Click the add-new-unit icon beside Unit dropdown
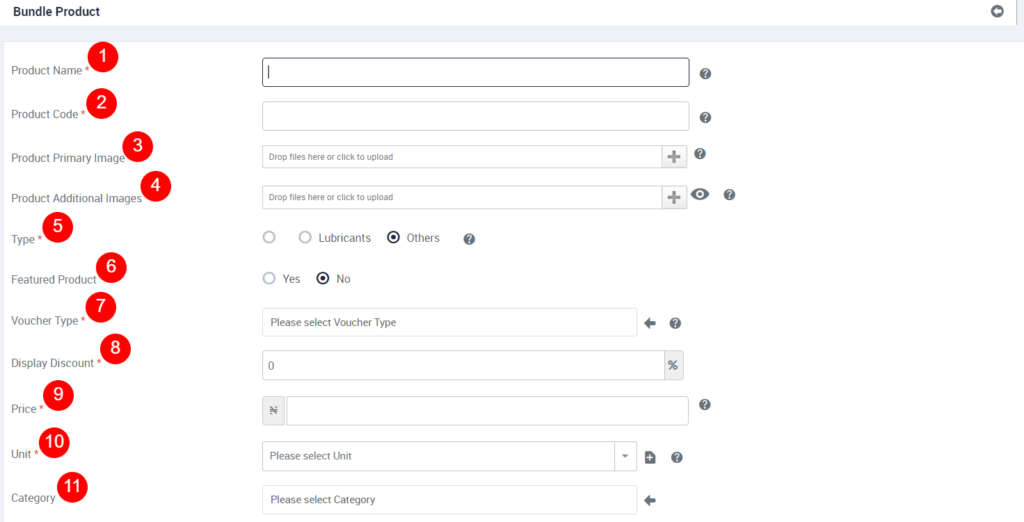Viewport: 1024px width, 522px height. 650,457
